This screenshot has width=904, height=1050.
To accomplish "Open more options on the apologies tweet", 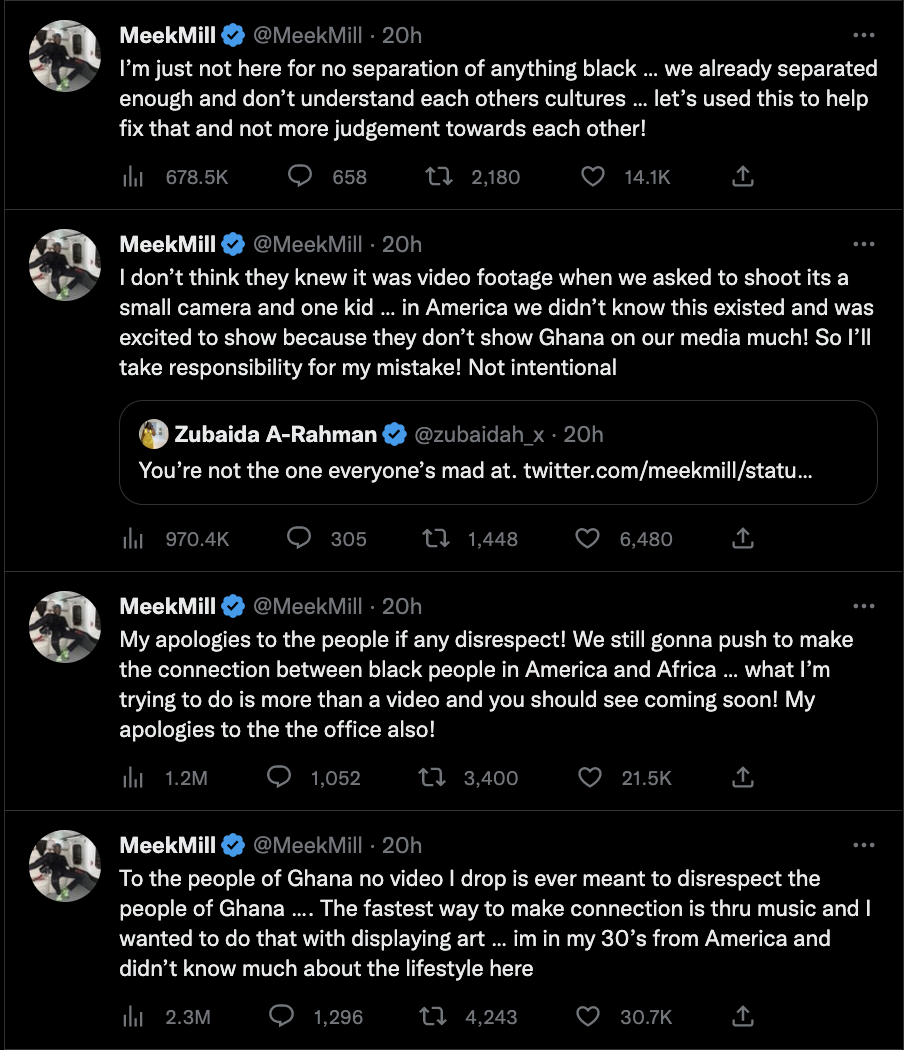I will 863,606.
